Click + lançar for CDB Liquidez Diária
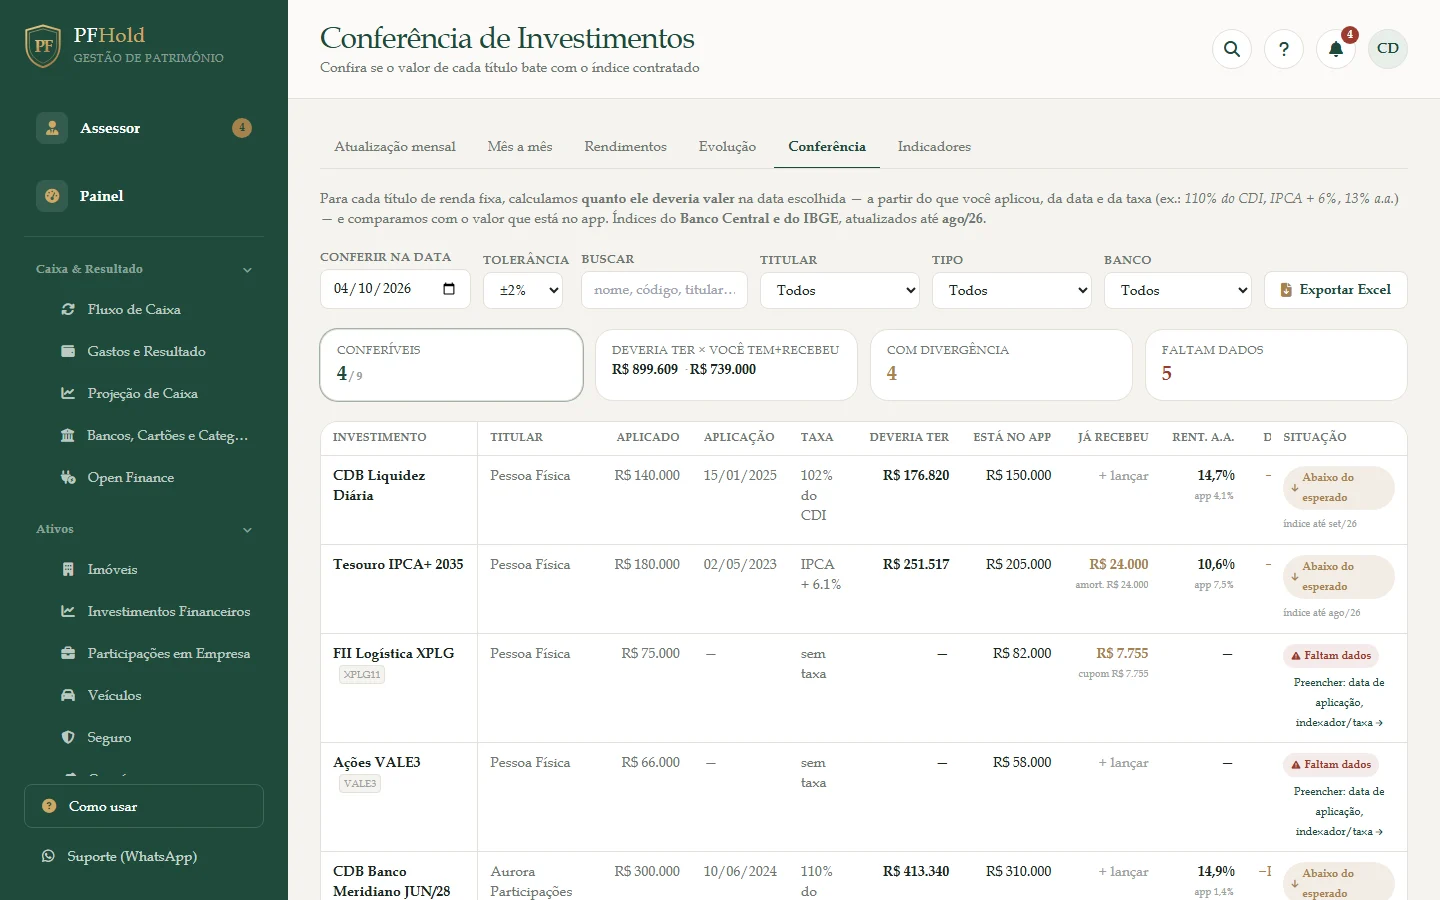 pyautogui.click(x=1123, y=476)
